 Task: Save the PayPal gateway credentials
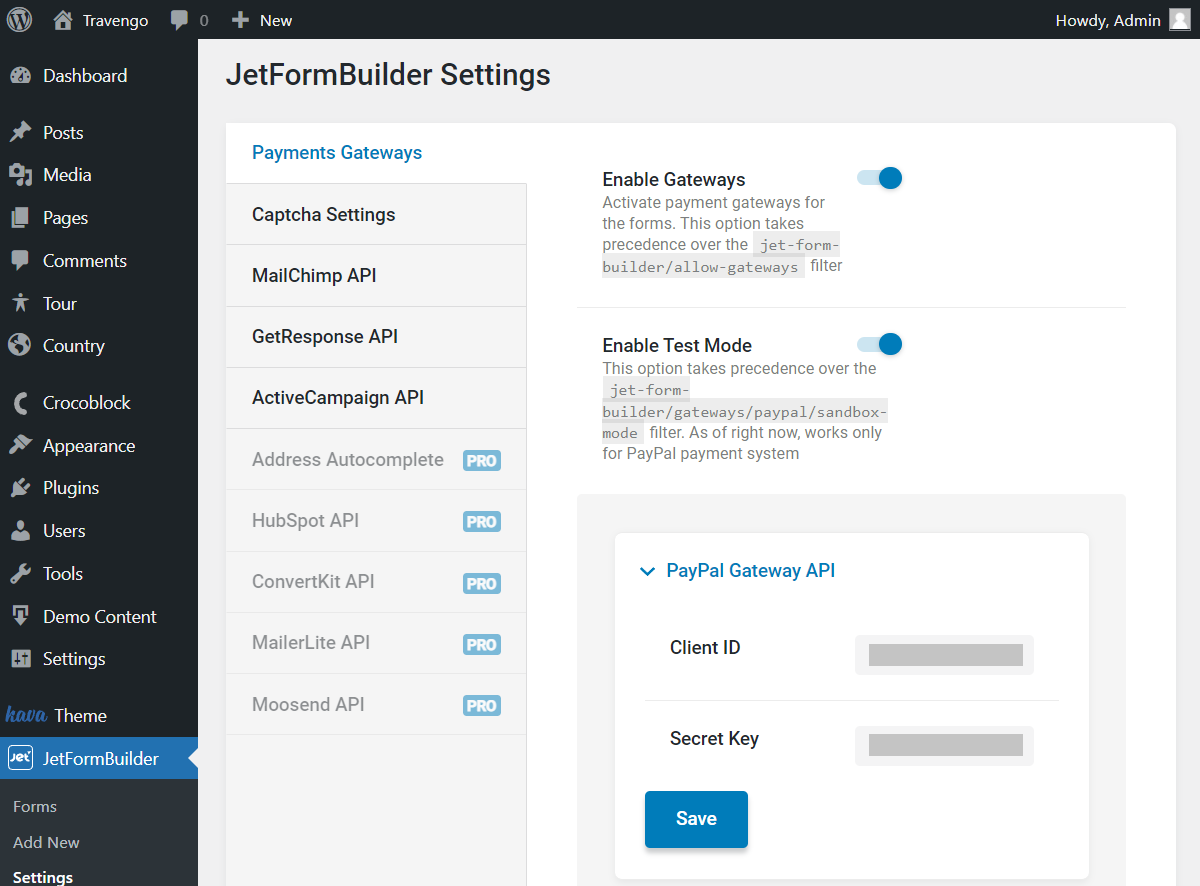[x=696, y=818]
